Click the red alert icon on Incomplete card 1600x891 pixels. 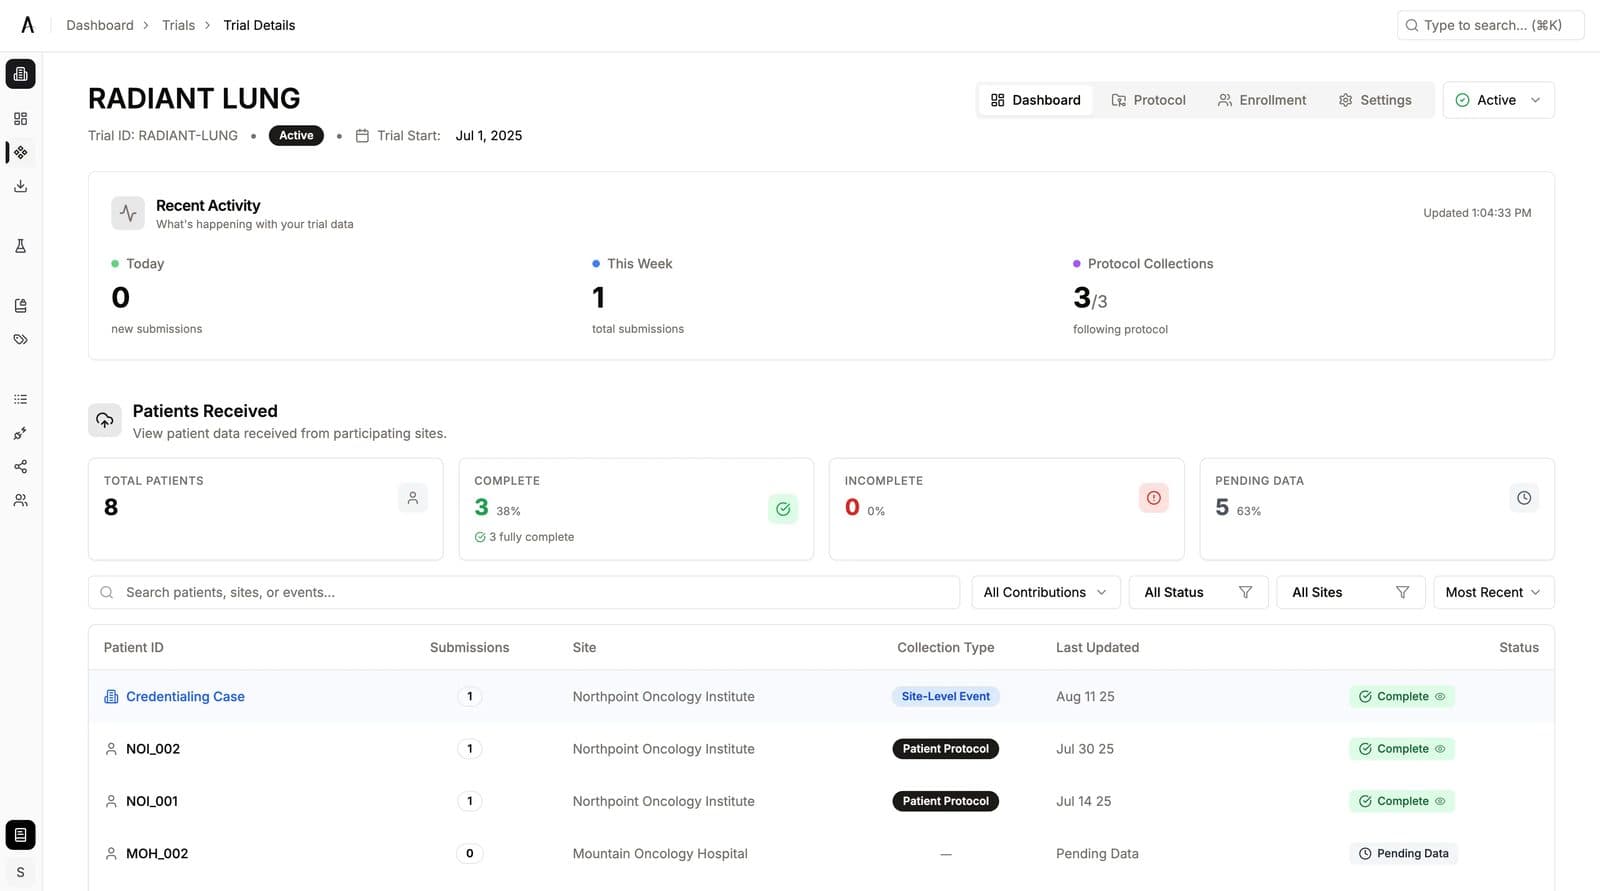(1154, 498)
